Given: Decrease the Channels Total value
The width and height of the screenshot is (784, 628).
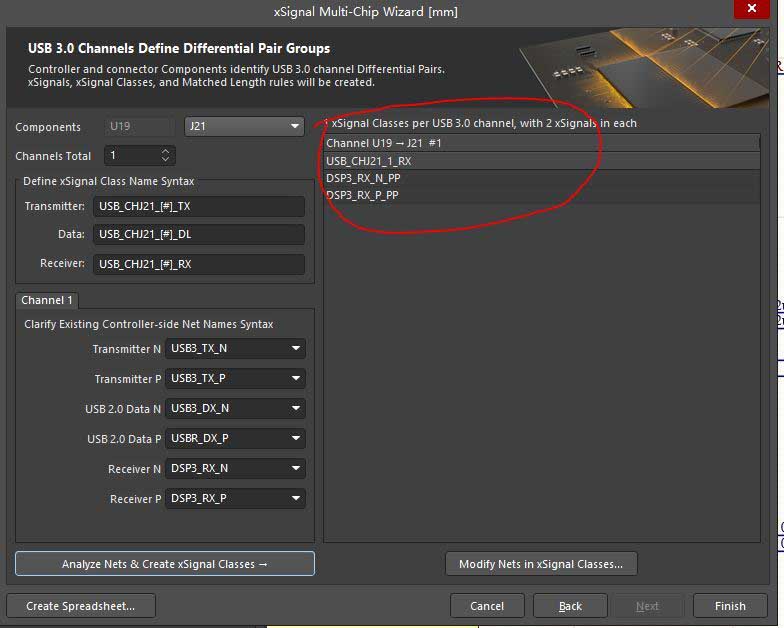Looking at the screenshot, I should tap(166, 160).
